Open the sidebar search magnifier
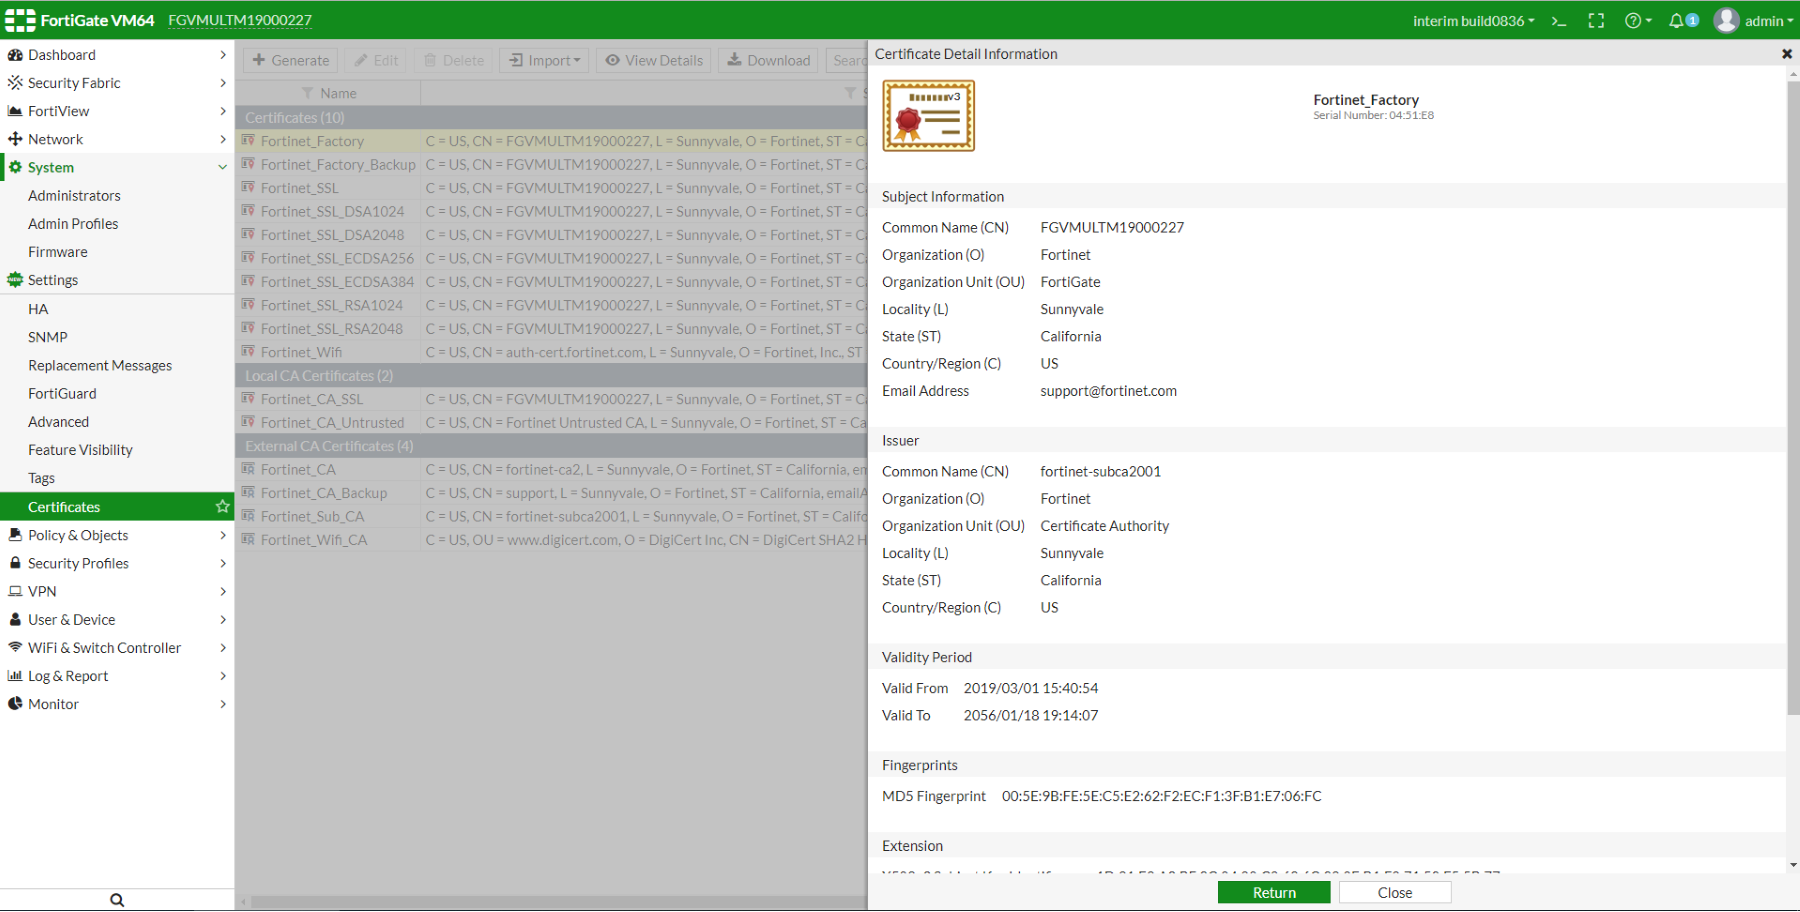Screen dimensions: 1800x912 [x=117, y=899]
